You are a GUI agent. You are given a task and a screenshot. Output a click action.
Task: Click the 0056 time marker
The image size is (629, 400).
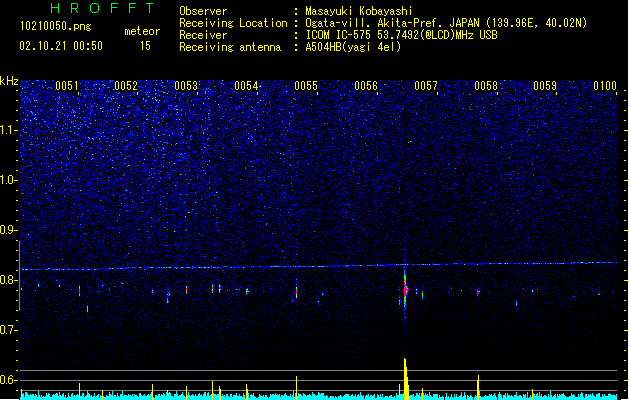[366, 86]
